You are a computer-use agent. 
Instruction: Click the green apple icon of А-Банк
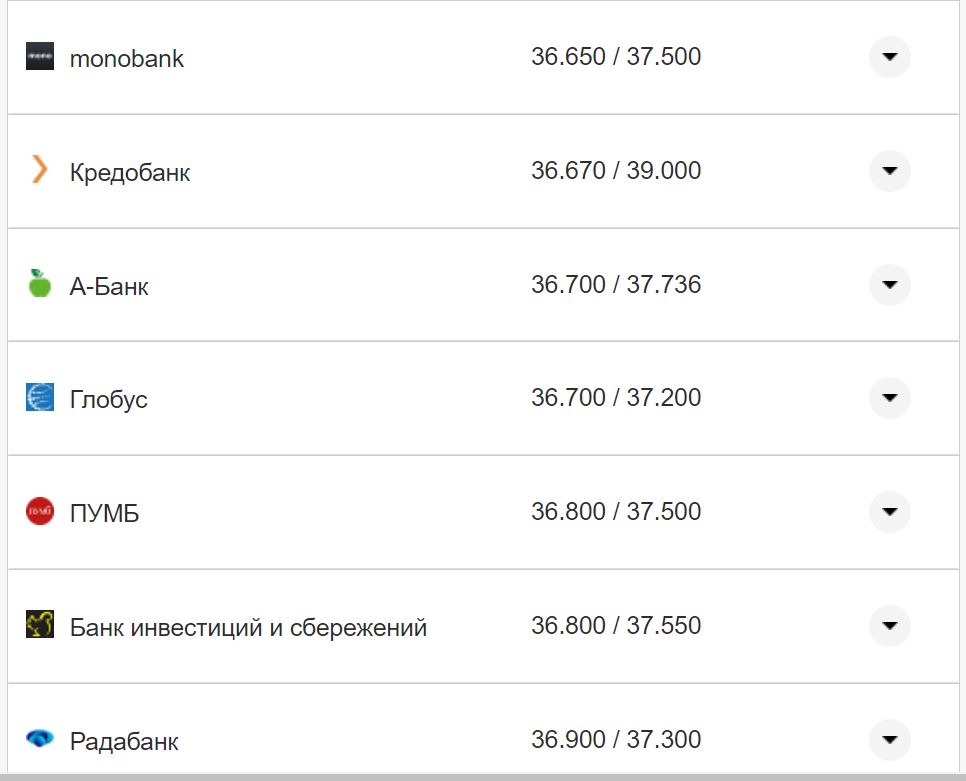38,284
